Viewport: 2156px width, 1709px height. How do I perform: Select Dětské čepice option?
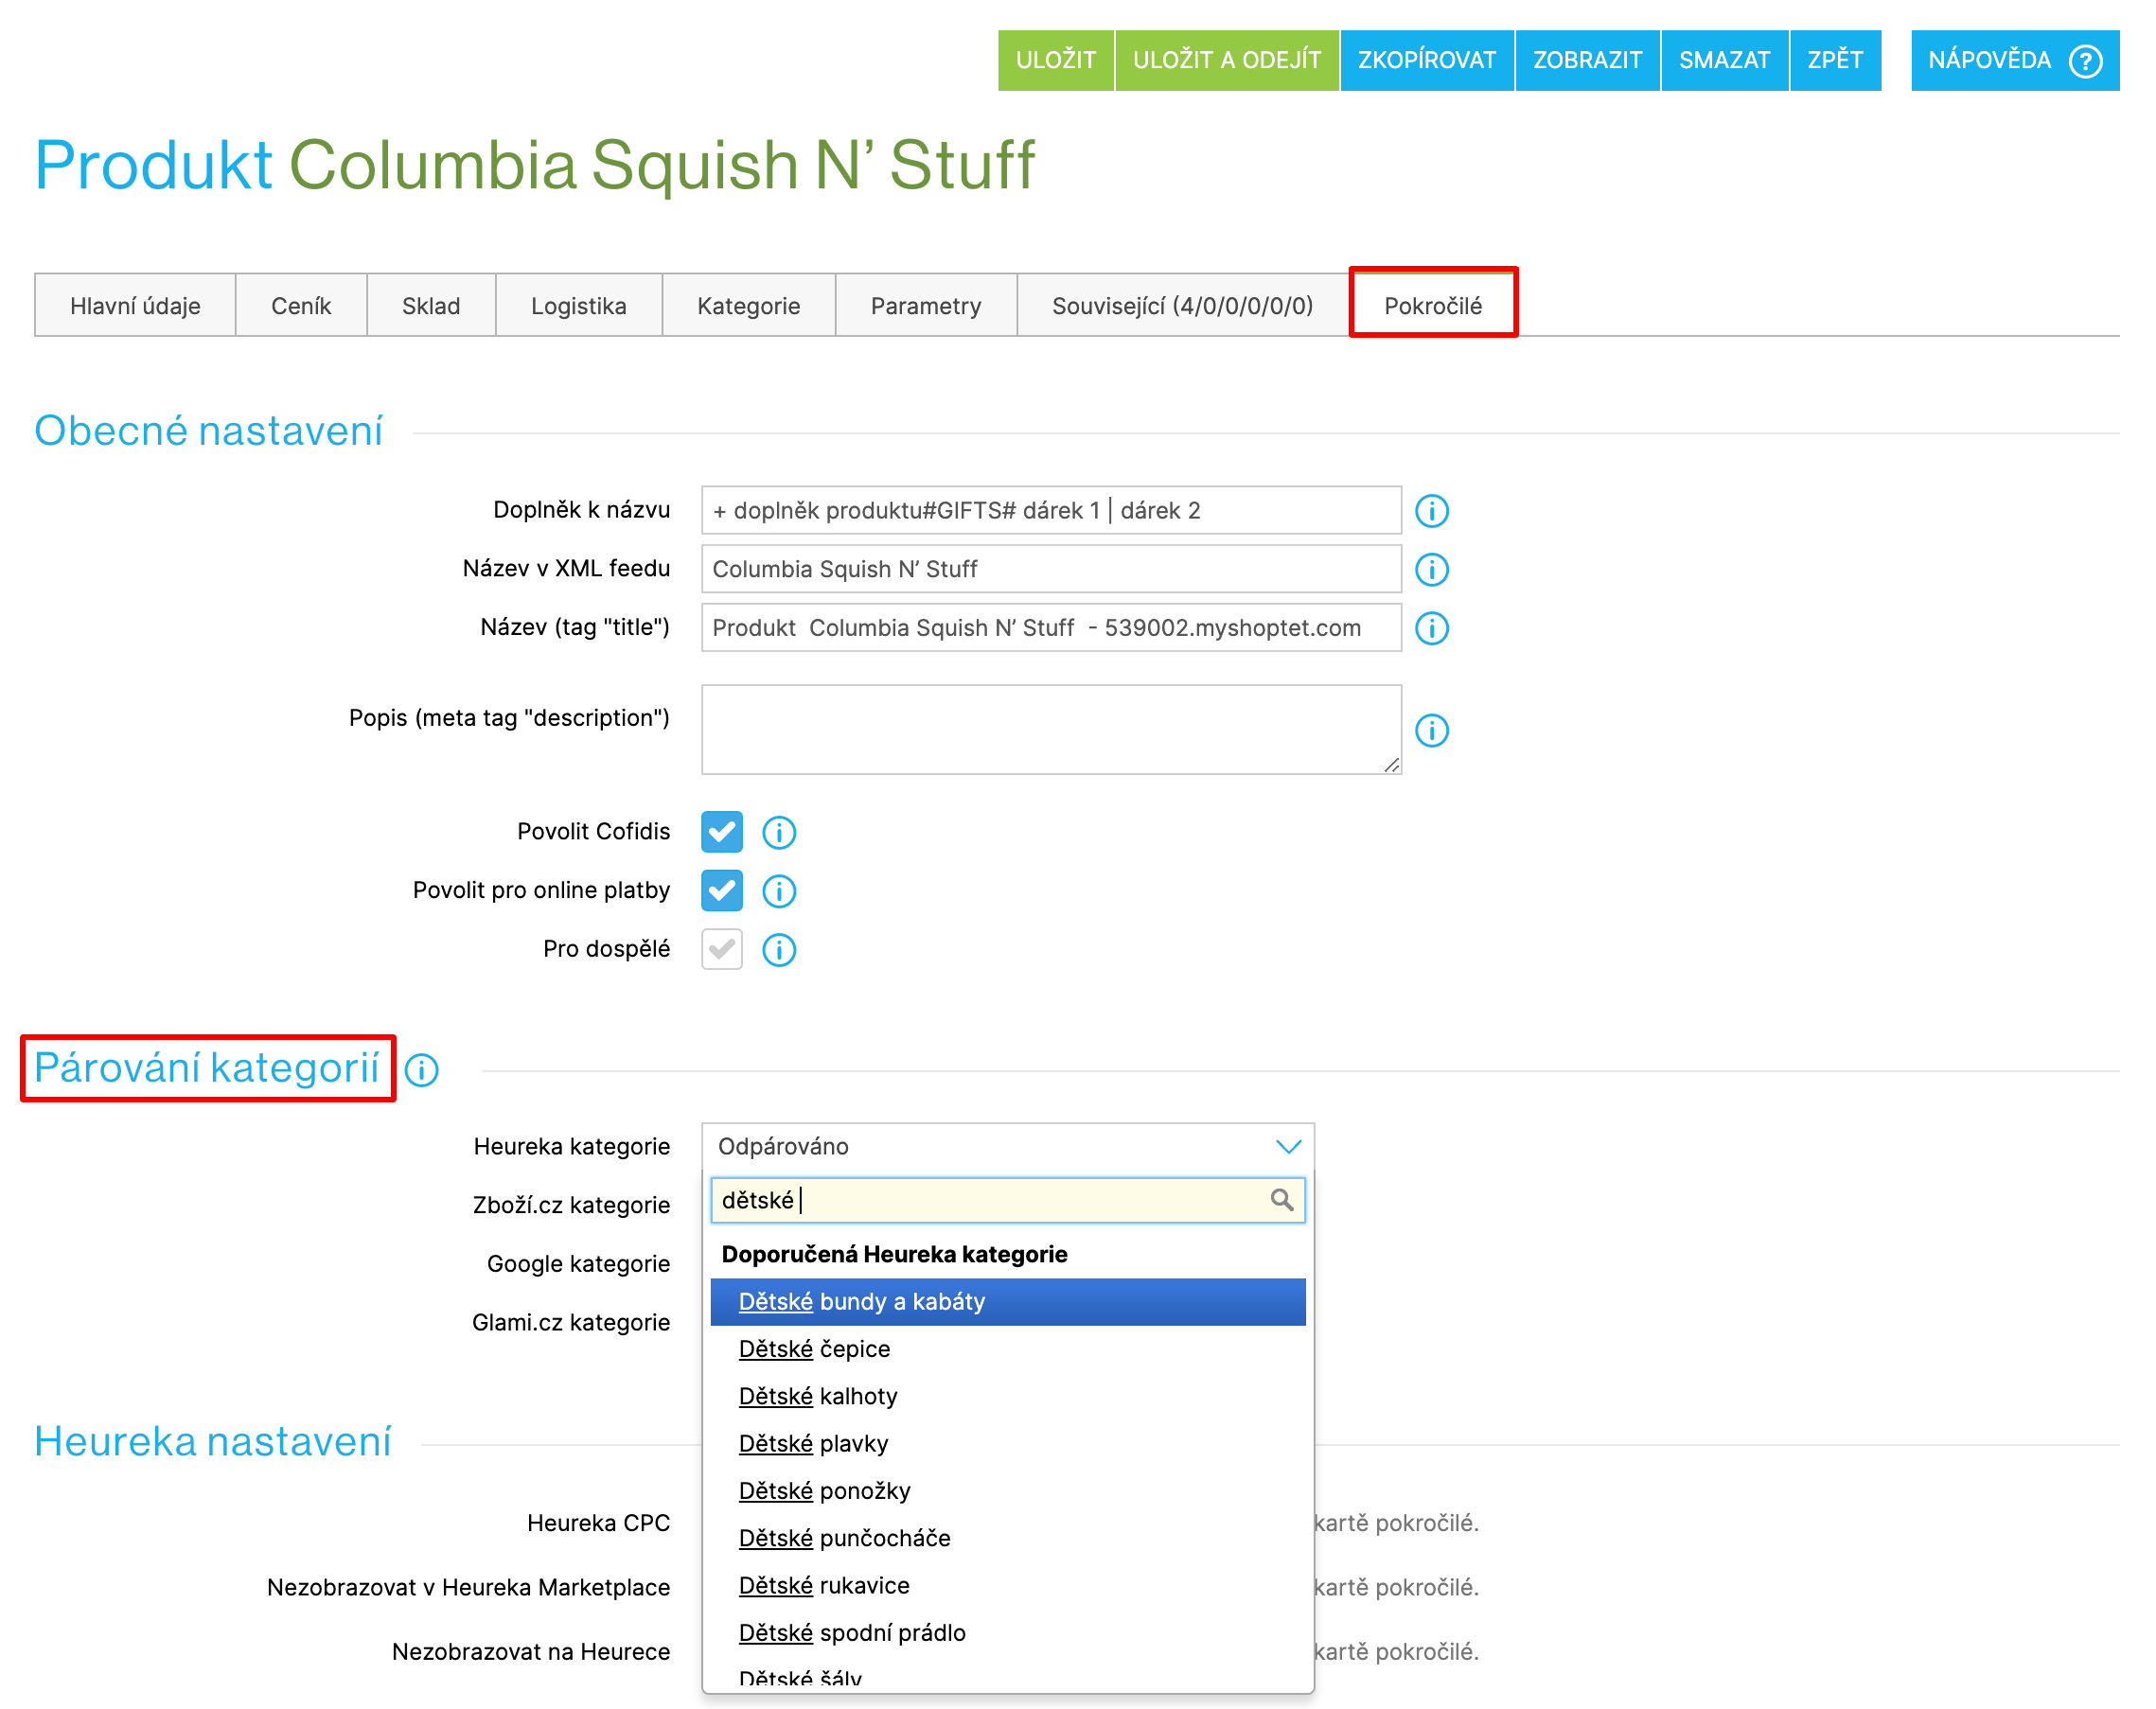(1007, 1349)
